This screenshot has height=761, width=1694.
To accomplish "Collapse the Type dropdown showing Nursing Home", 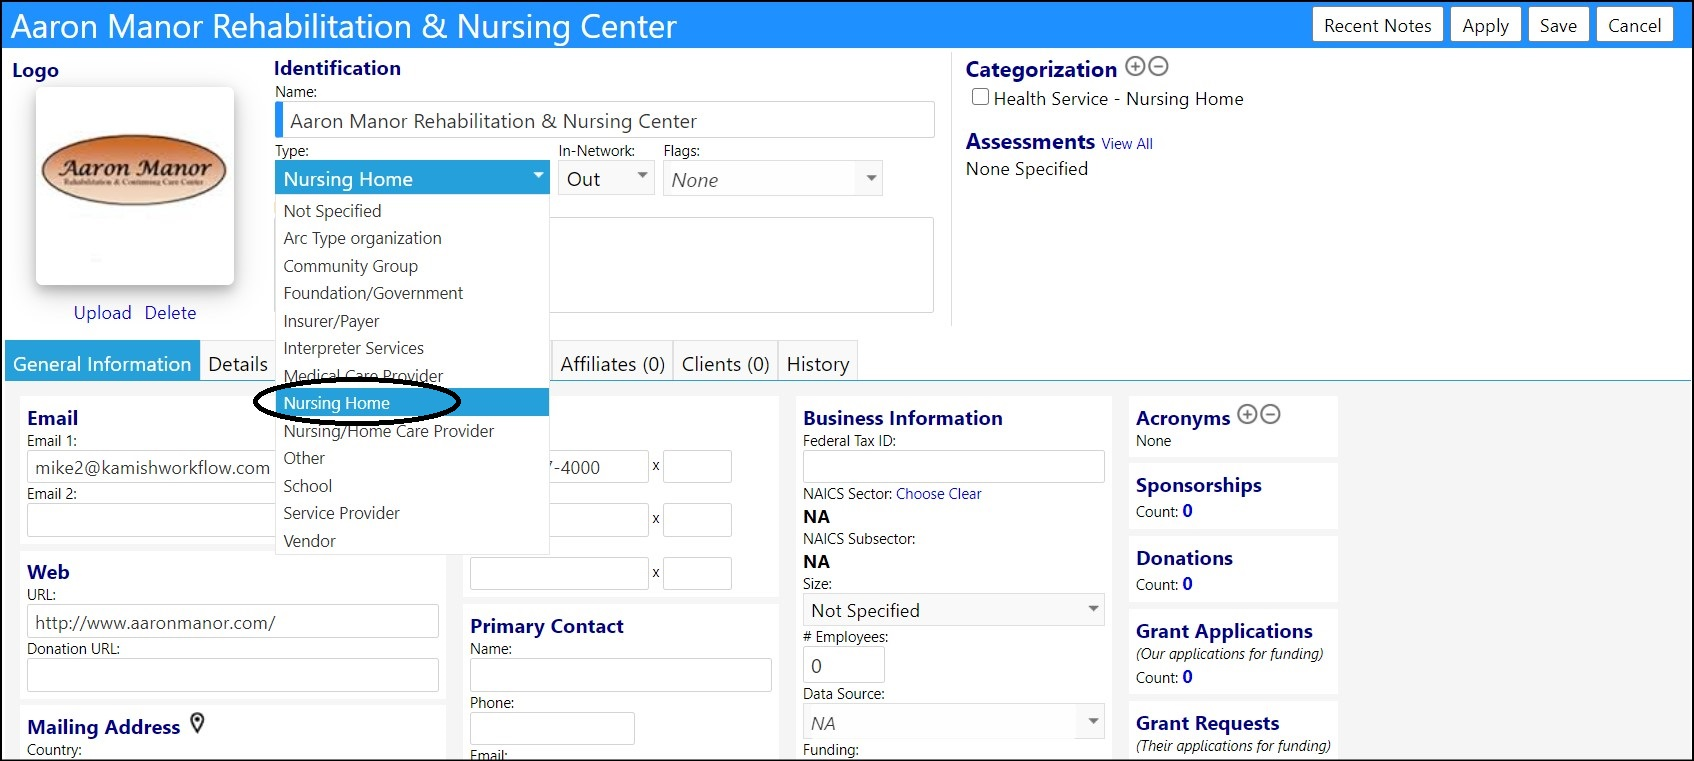I will point(412,178).
